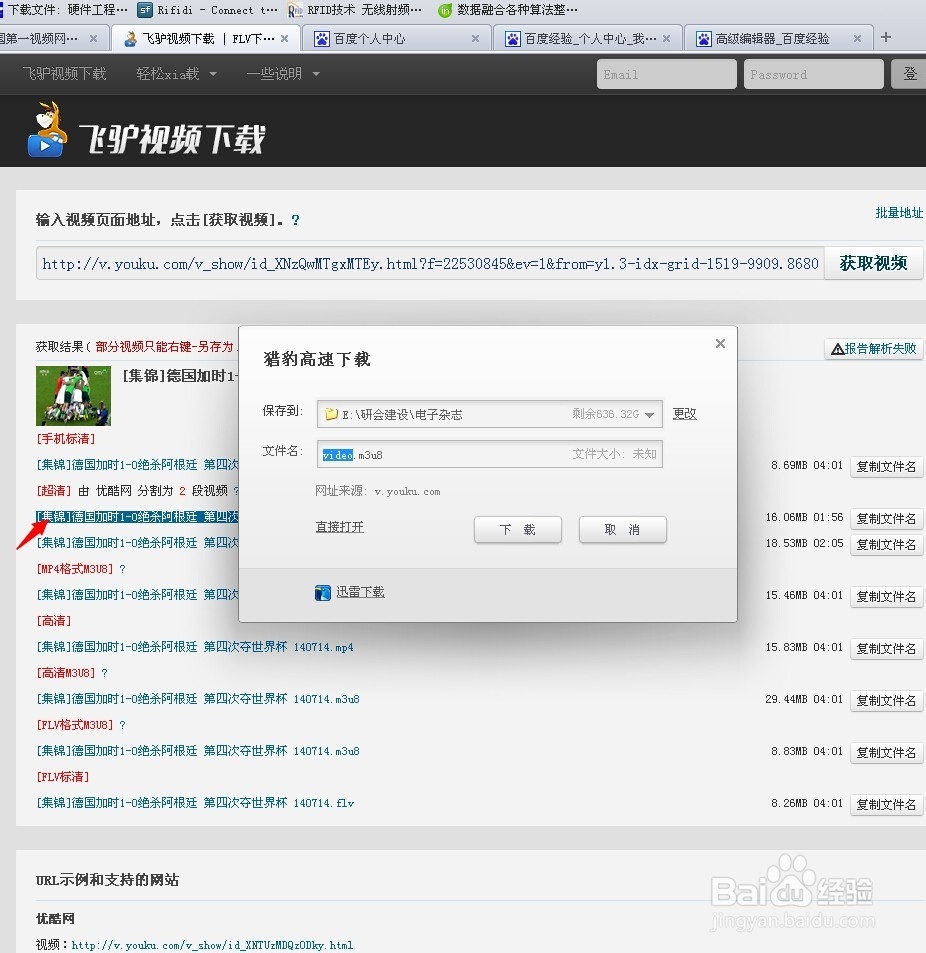
Task: Close the 猎豹高速下载 dialog
Action: (720, 343)
